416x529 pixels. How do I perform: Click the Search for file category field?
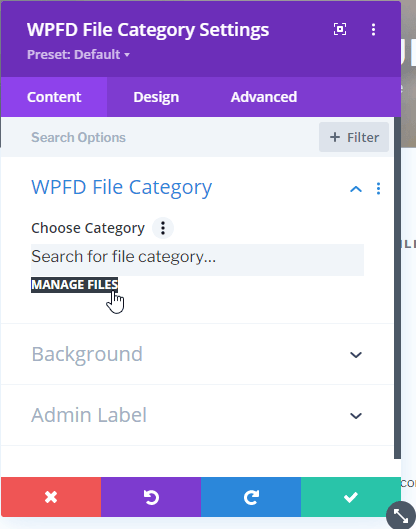point(197,259)
